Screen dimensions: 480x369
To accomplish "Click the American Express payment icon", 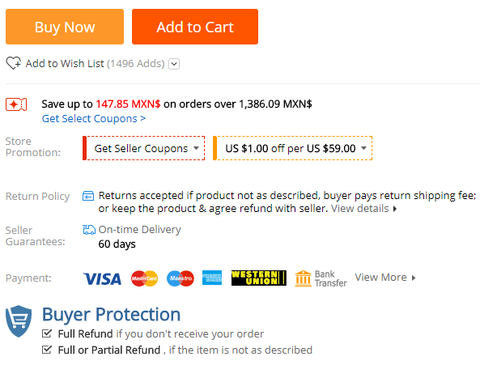I will point(212,278).
